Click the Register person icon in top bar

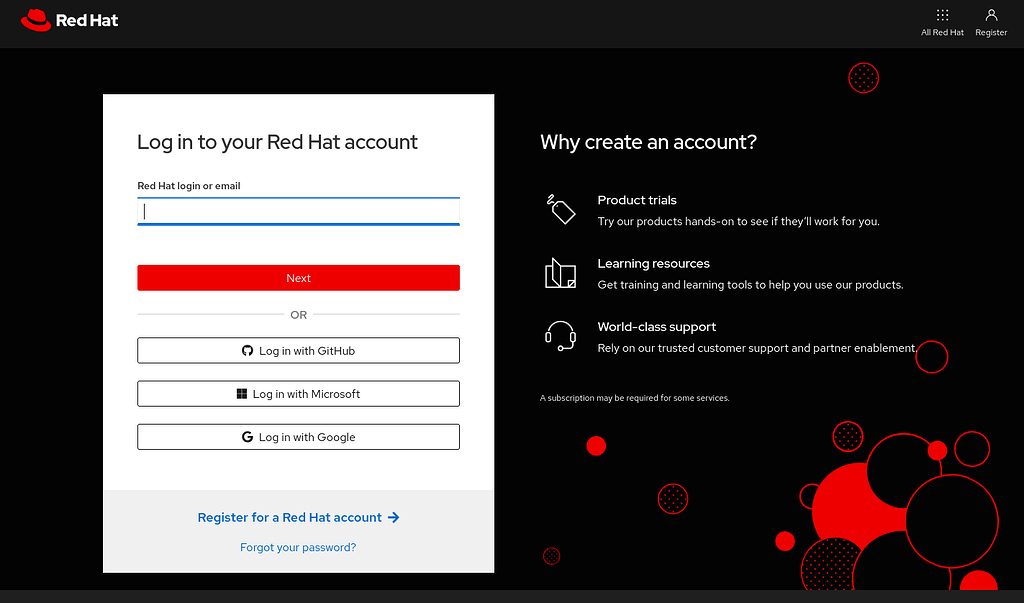pyautogui.click(x=990, y=14)
